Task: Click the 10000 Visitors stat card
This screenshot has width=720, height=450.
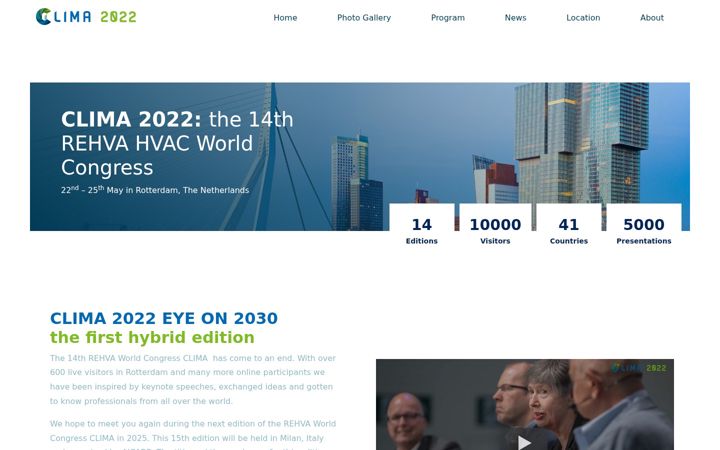Action: coord(495,230)
